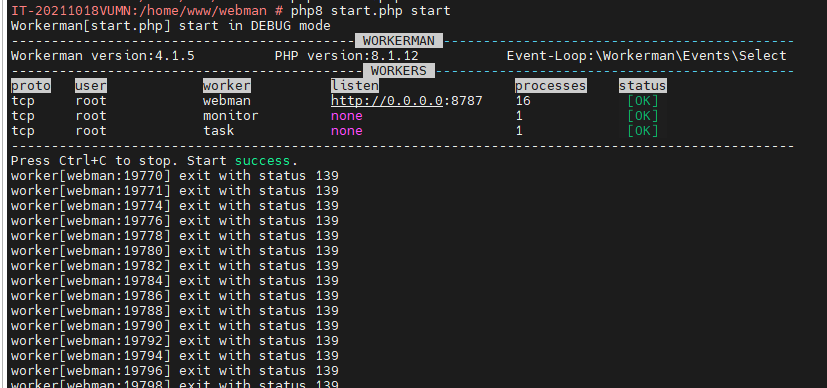Click the 'monitor' worker name

230,115
